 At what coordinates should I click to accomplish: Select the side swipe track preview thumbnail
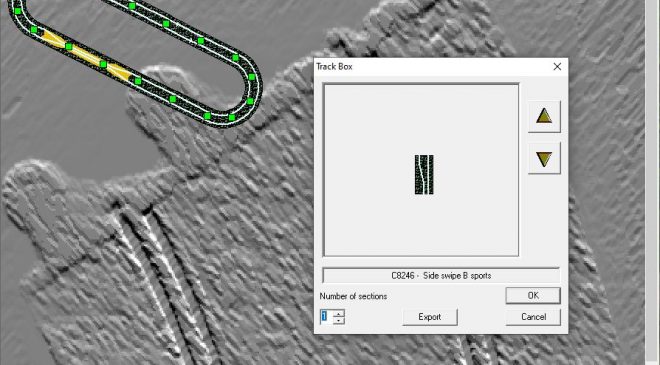coord(424,174)
